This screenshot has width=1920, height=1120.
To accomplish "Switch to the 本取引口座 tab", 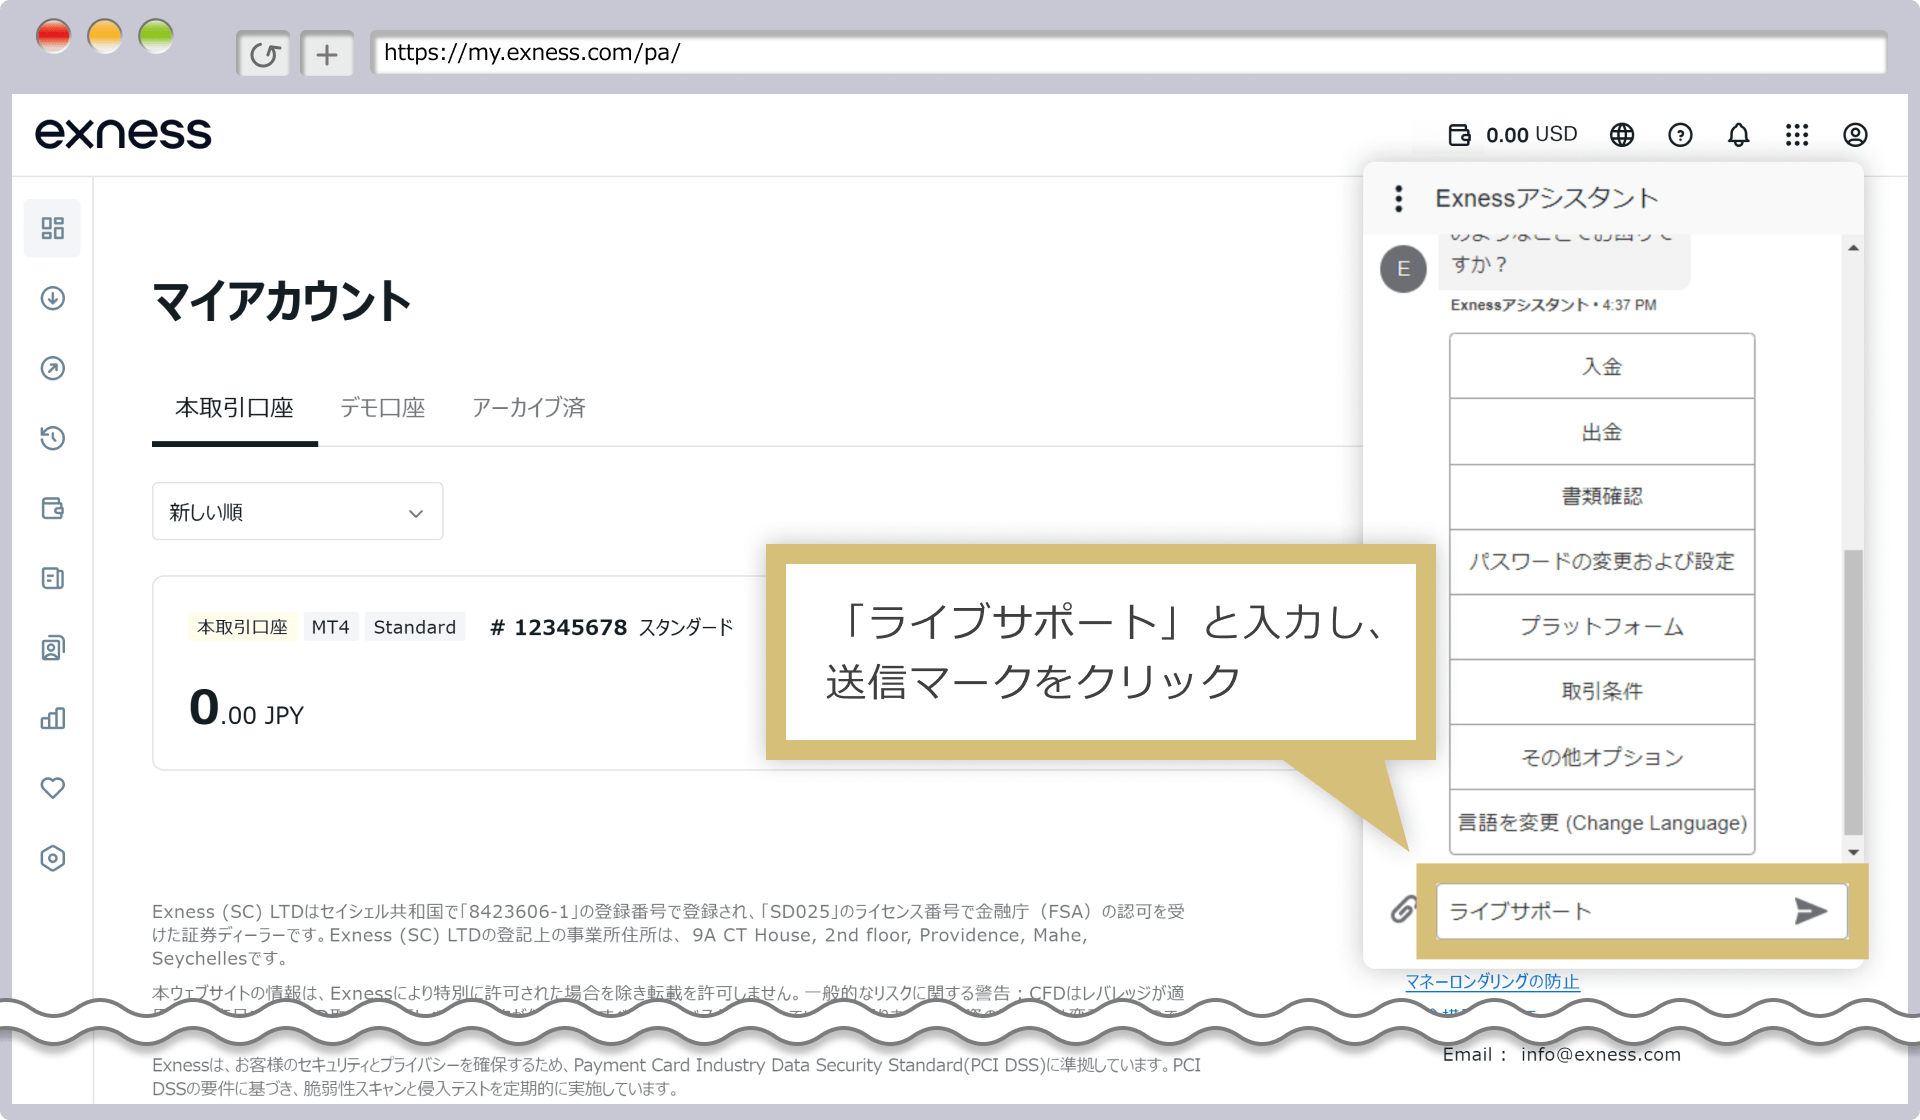I will [234, 408].
